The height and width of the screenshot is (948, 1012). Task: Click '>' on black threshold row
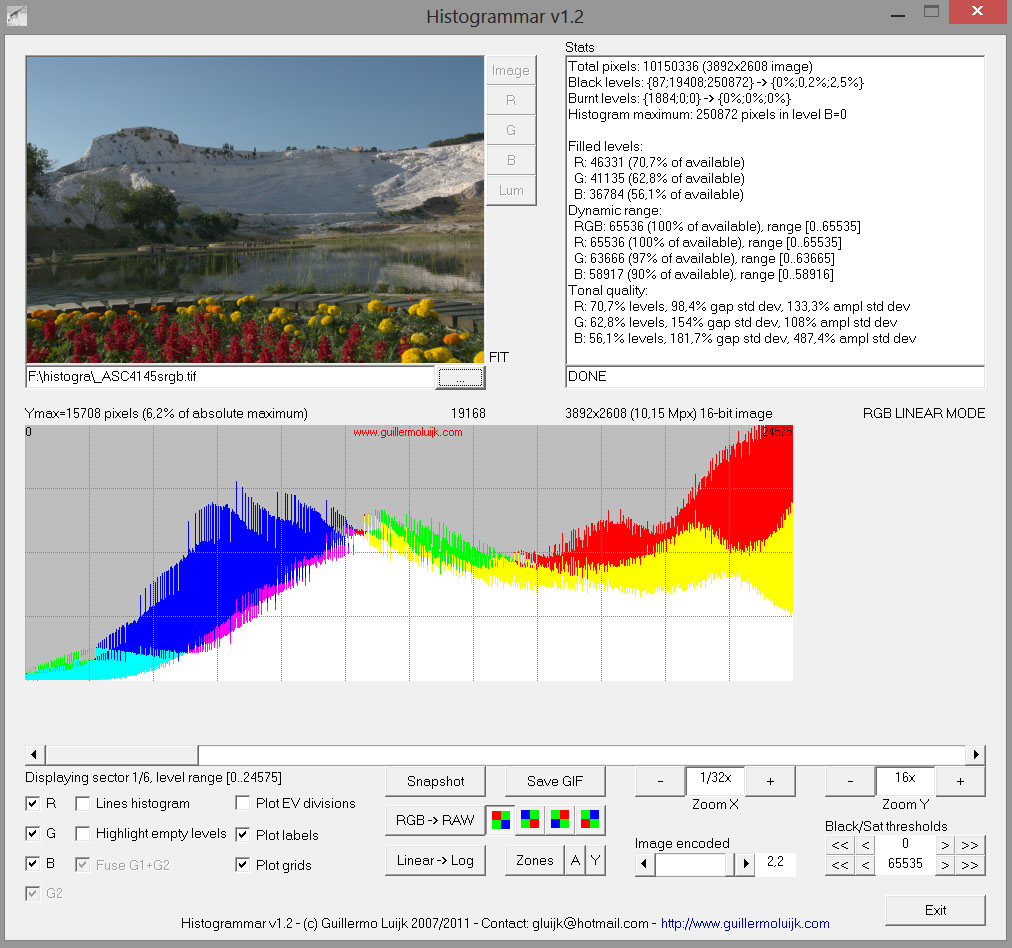pos(945,845)
